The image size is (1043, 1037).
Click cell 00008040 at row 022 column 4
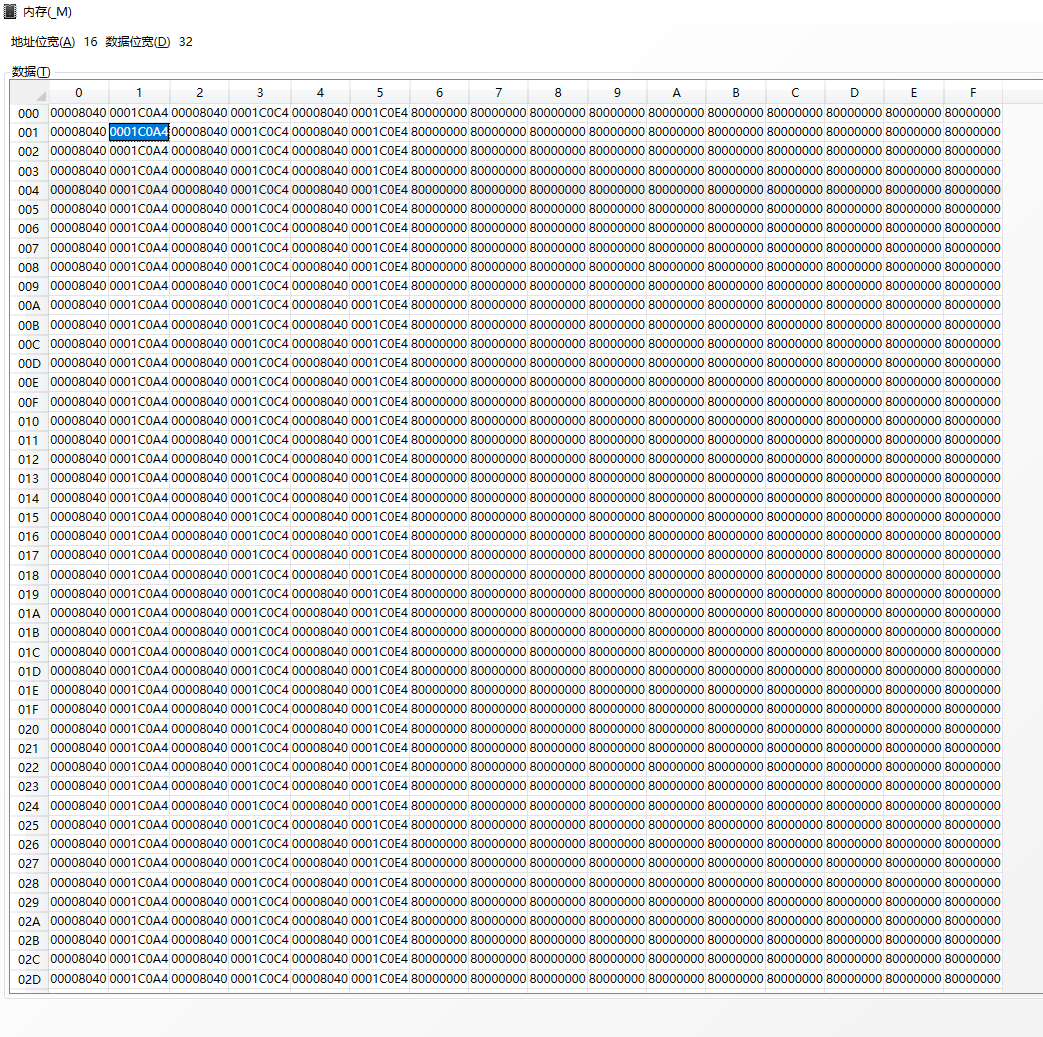[x=320, y=767]
